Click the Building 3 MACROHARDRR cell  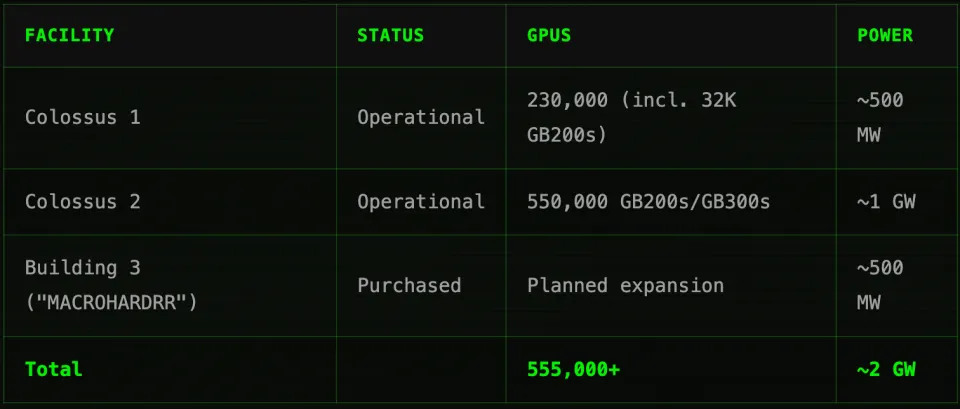pos(111,285)
